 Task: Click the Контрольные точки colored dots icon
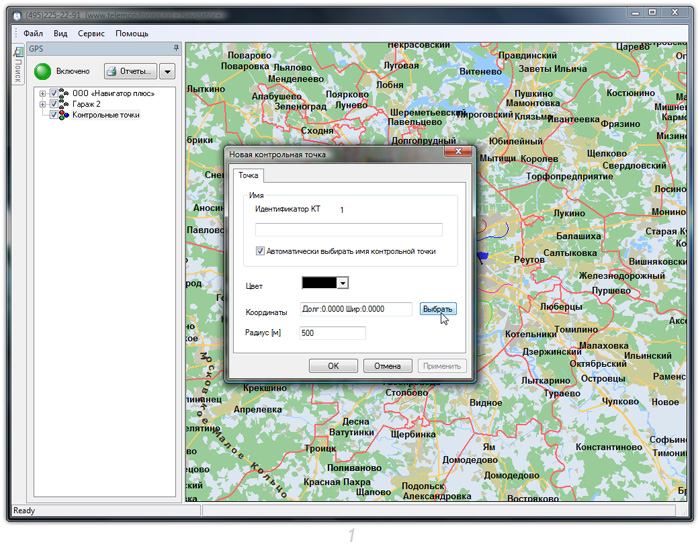click(64, 115)
